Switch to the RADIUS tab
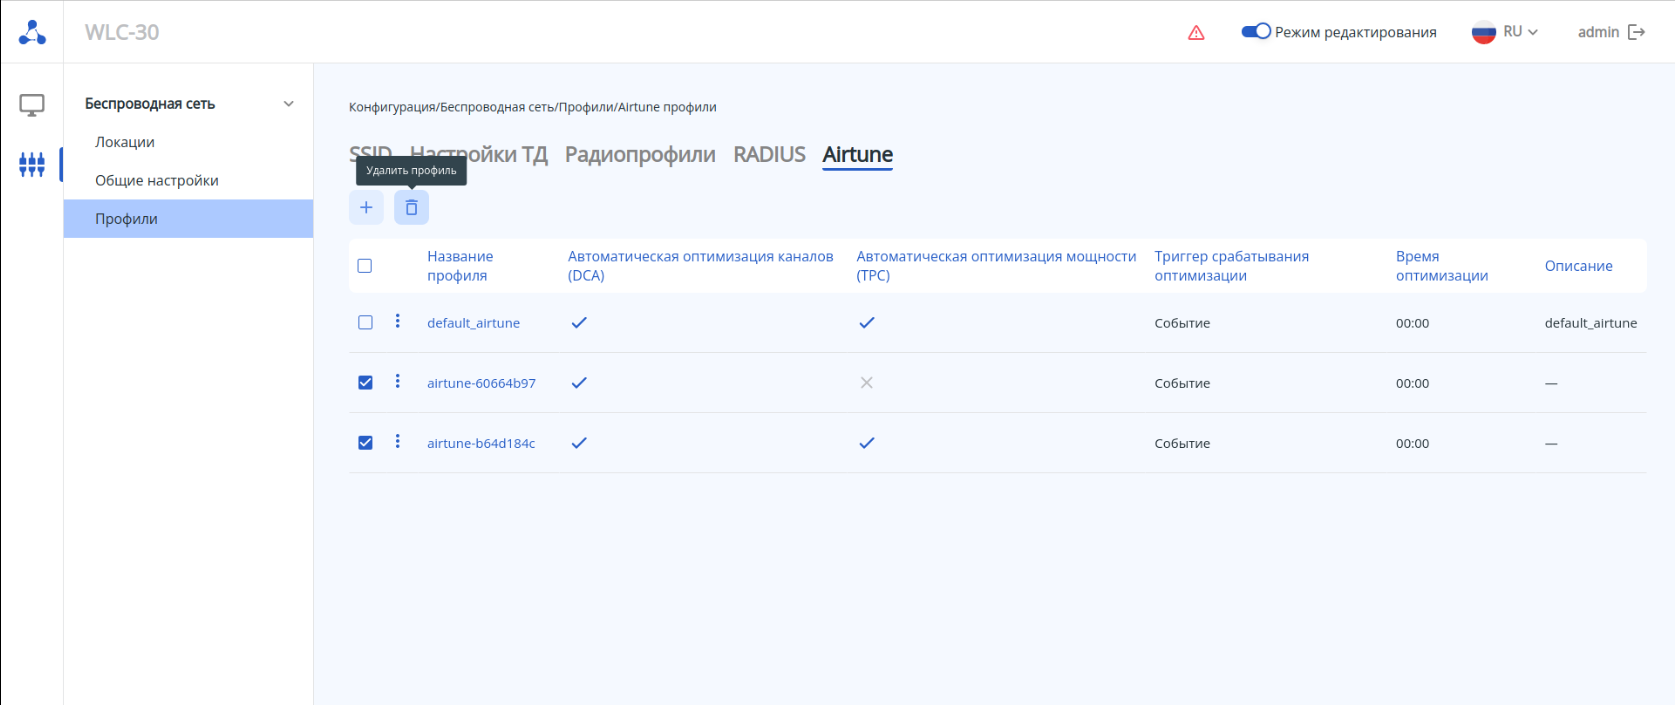1675x705 pixels. tap(769, 155)
